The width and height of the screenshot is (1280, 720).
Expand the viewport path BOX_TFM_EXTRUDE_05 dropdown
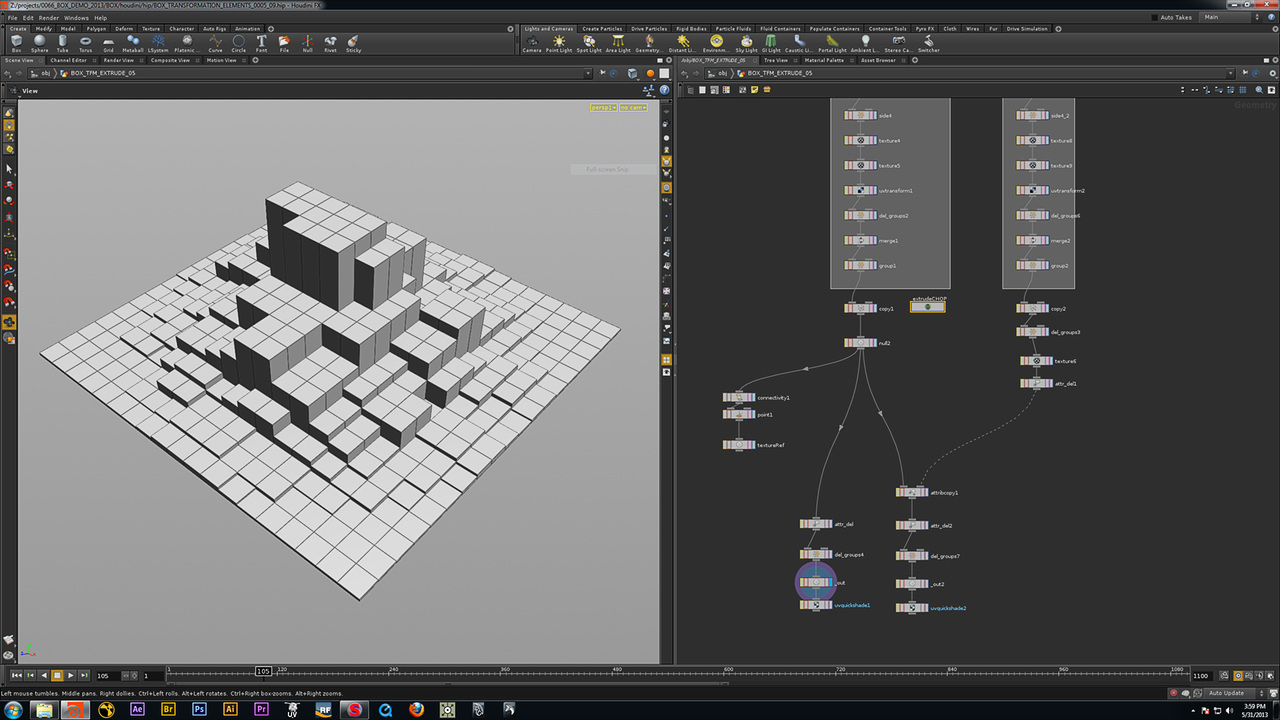pos(589,73)
